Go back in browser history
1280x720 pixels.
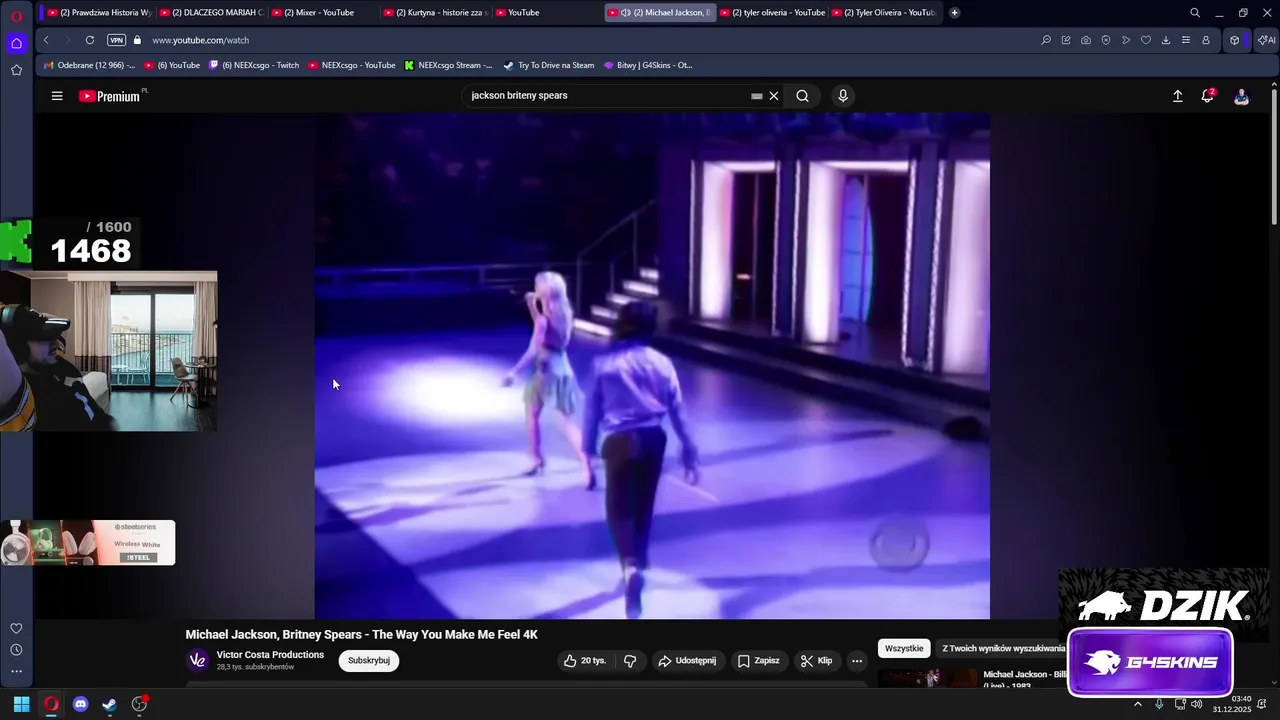(x=46, y=40)
